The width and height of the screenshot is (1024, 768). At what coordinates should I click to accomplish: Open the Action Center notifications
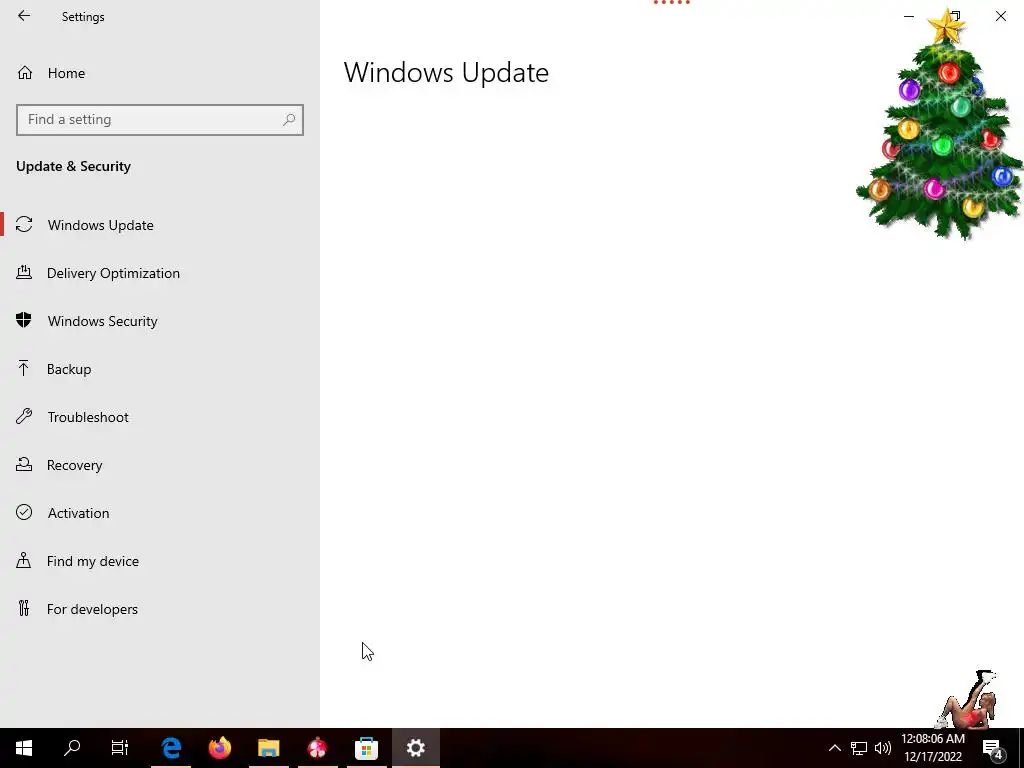coord(992,748)
